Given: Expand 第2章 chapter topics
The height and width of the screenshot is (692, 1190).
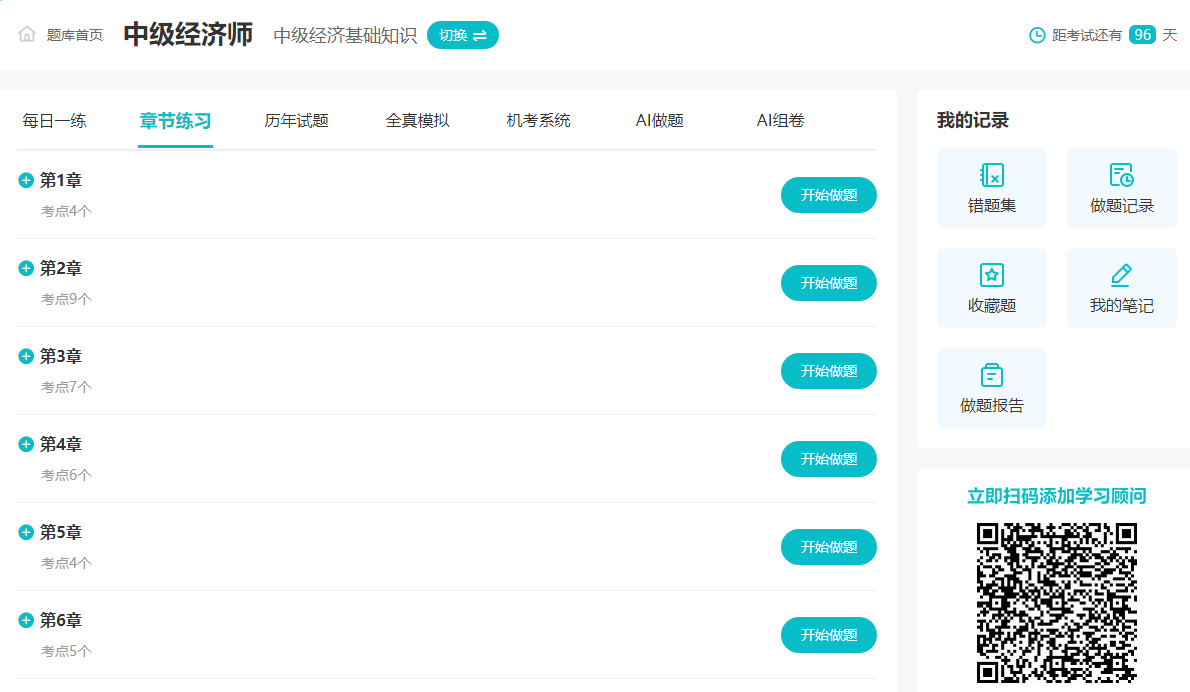Looking at the screenshot, I should tap(26, 268).
